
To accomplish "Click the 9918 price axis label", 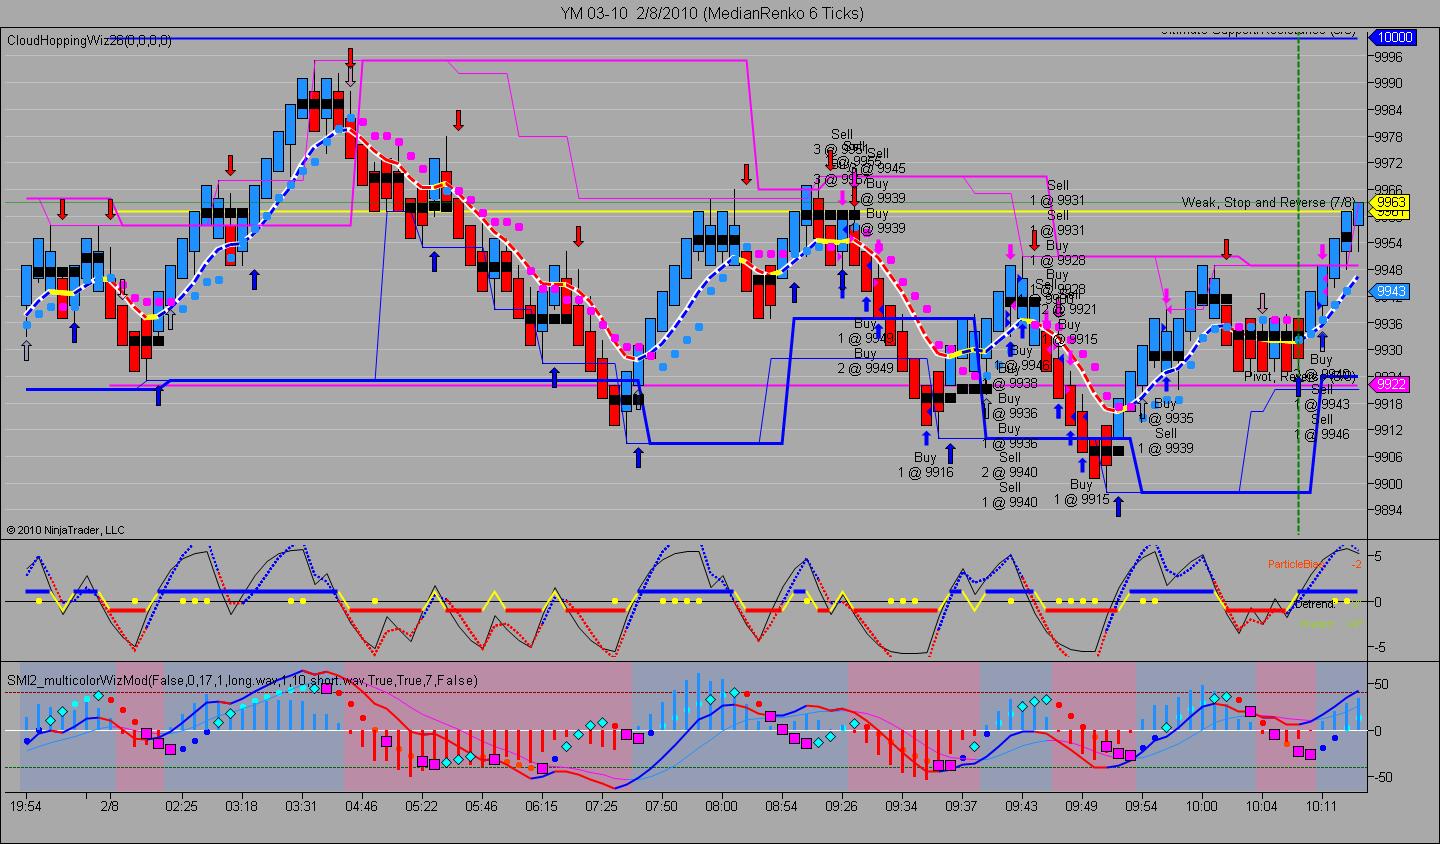I will pyautogui.click(x=1388, y=403).
